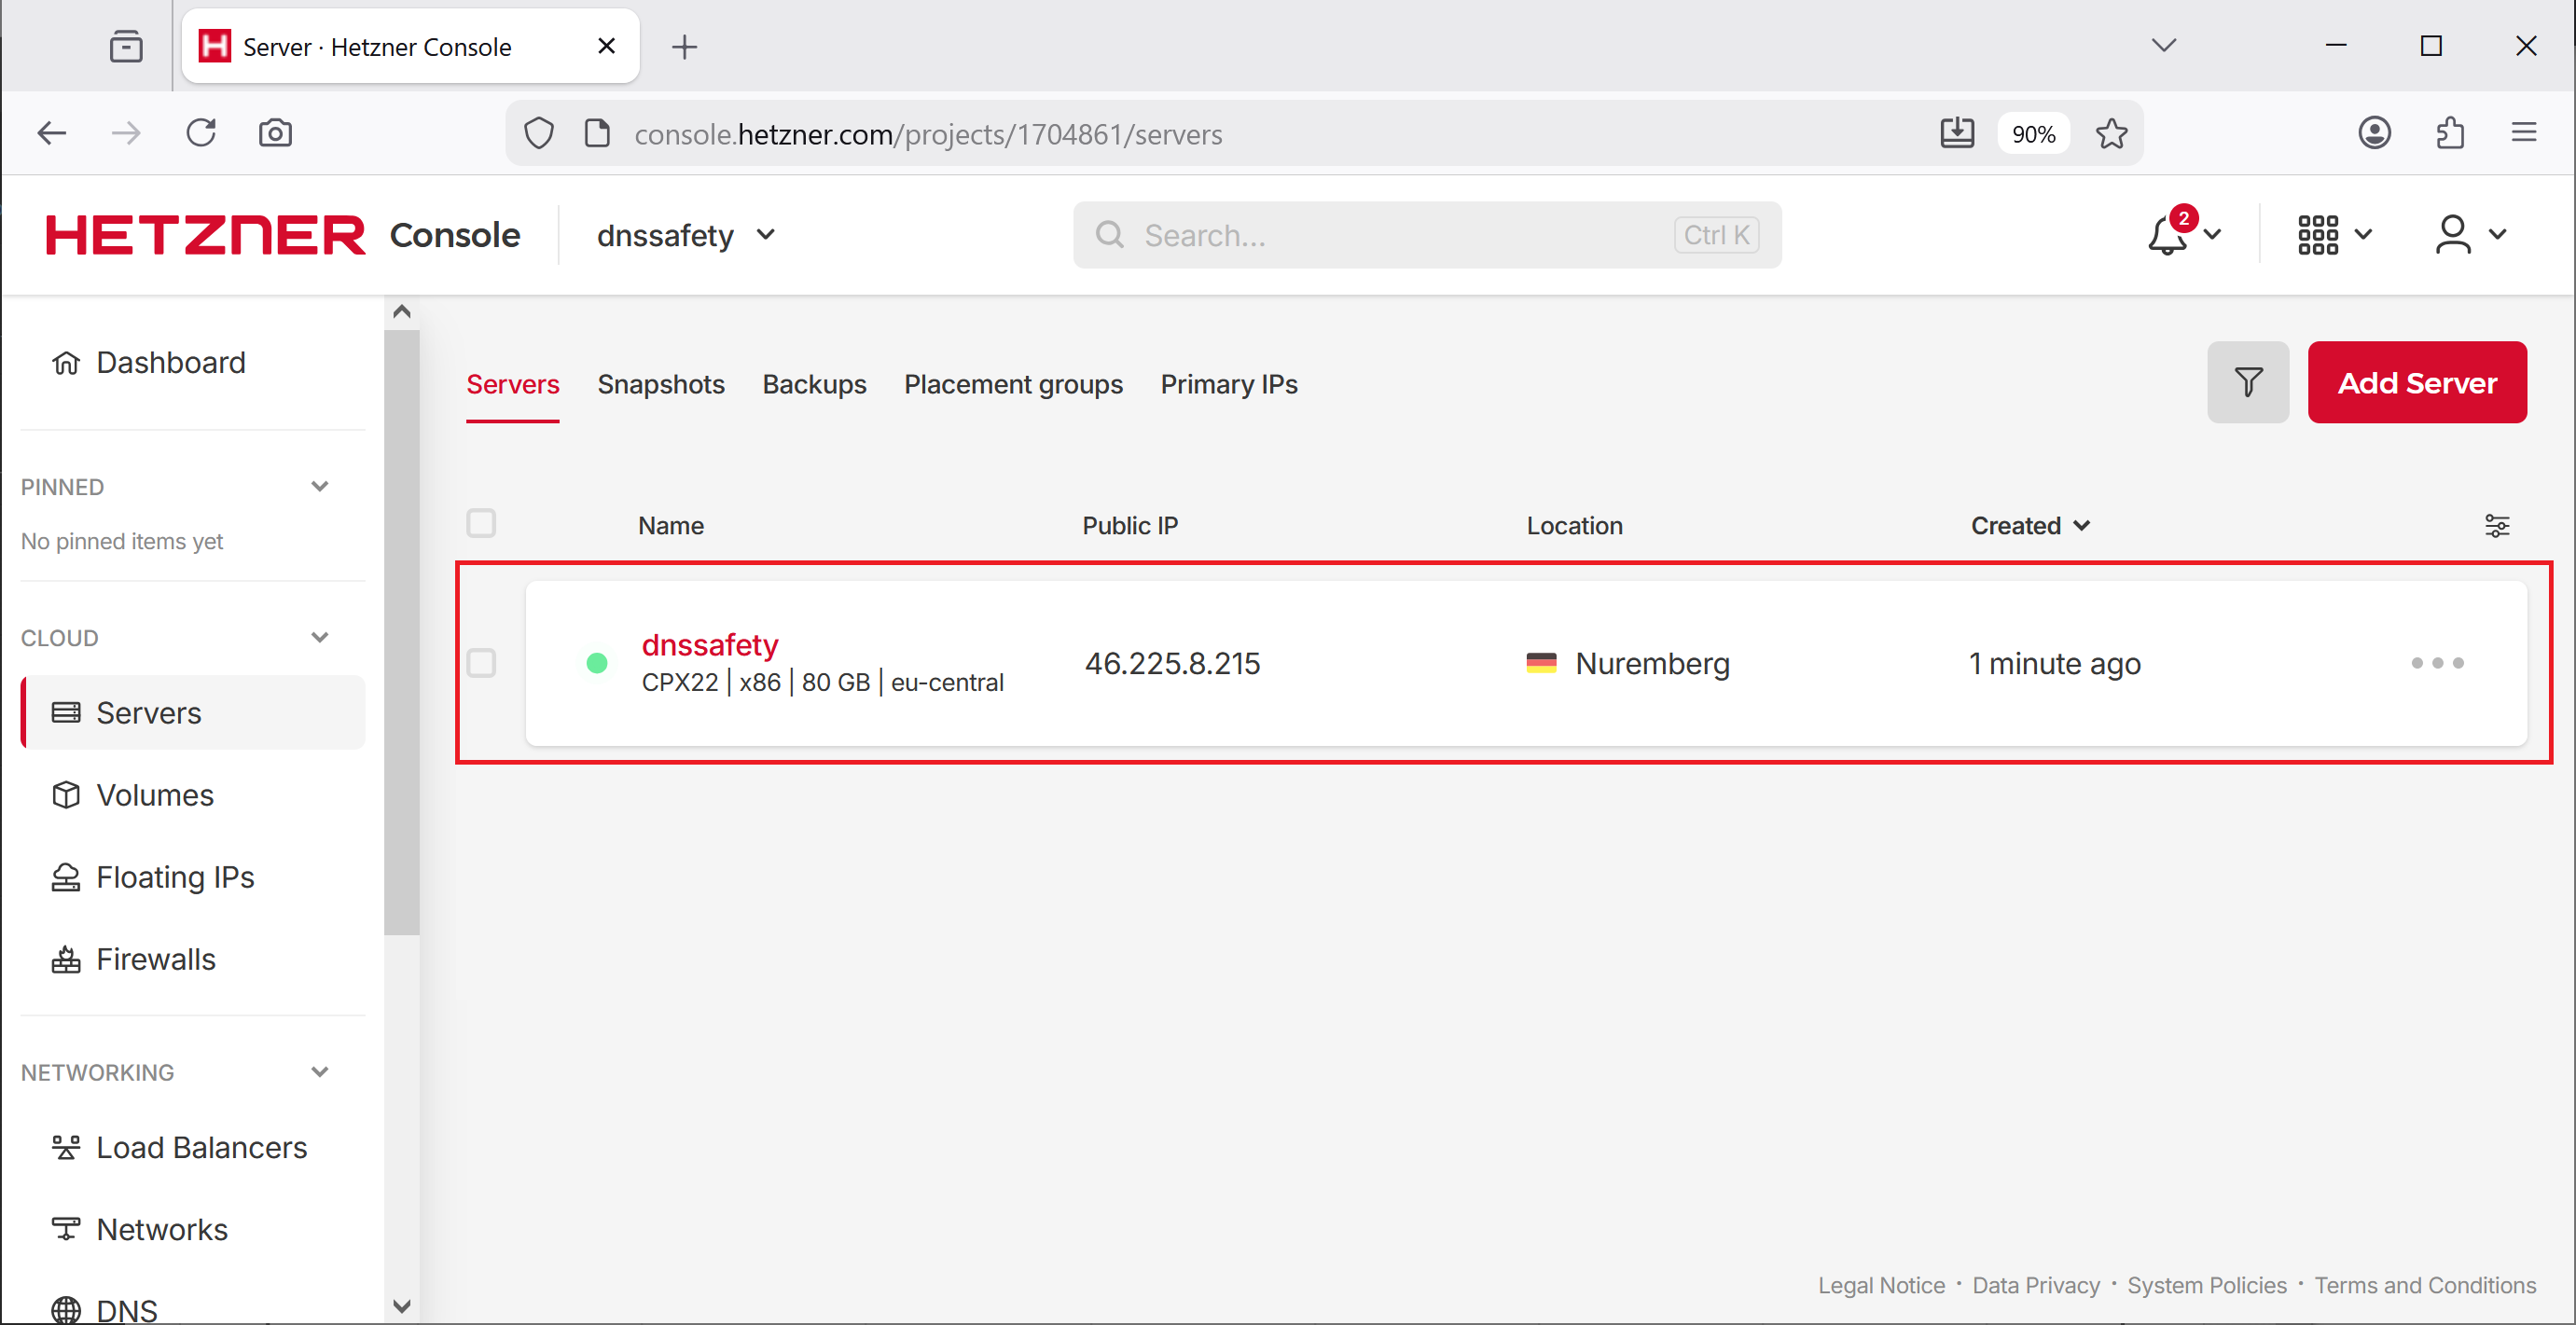This screenshot has width=2576, height=1325.
Task: Collapse the CLOUD sidebar section
Action: point(319,636)
